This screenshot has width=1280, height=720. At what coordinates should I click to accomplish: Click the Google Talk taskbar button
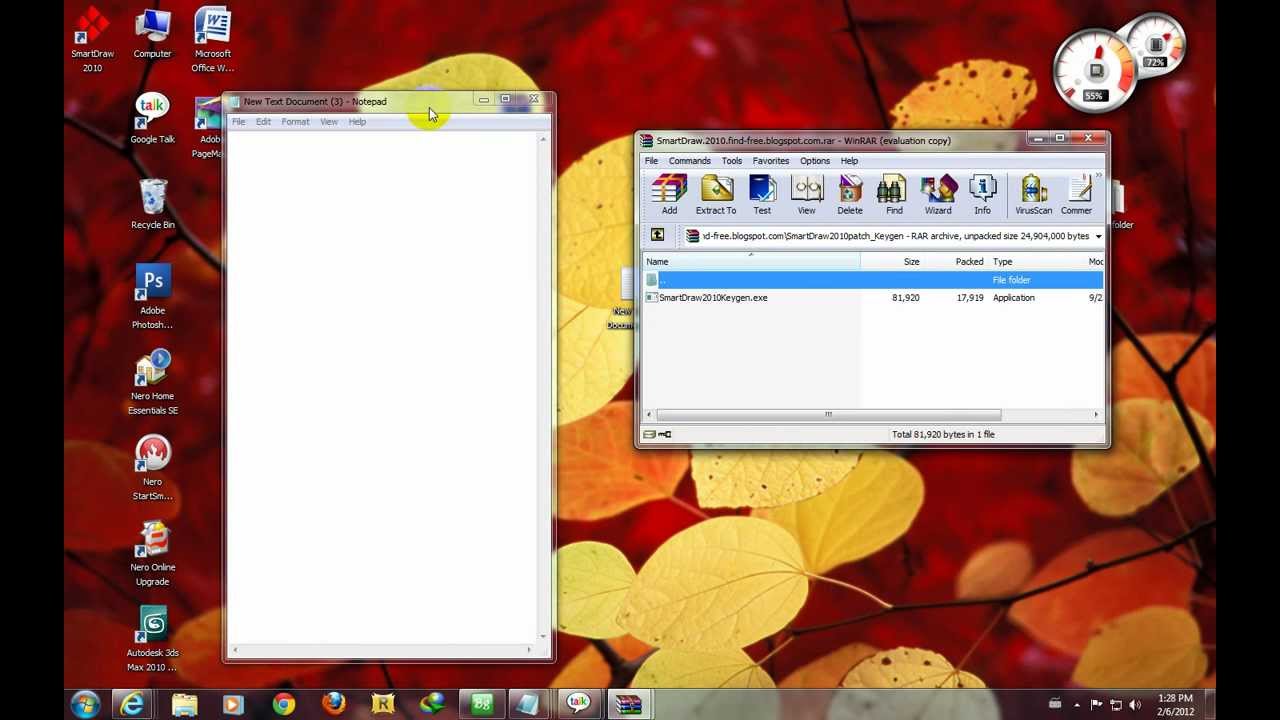pyautogui.click(x=578, y=705)
